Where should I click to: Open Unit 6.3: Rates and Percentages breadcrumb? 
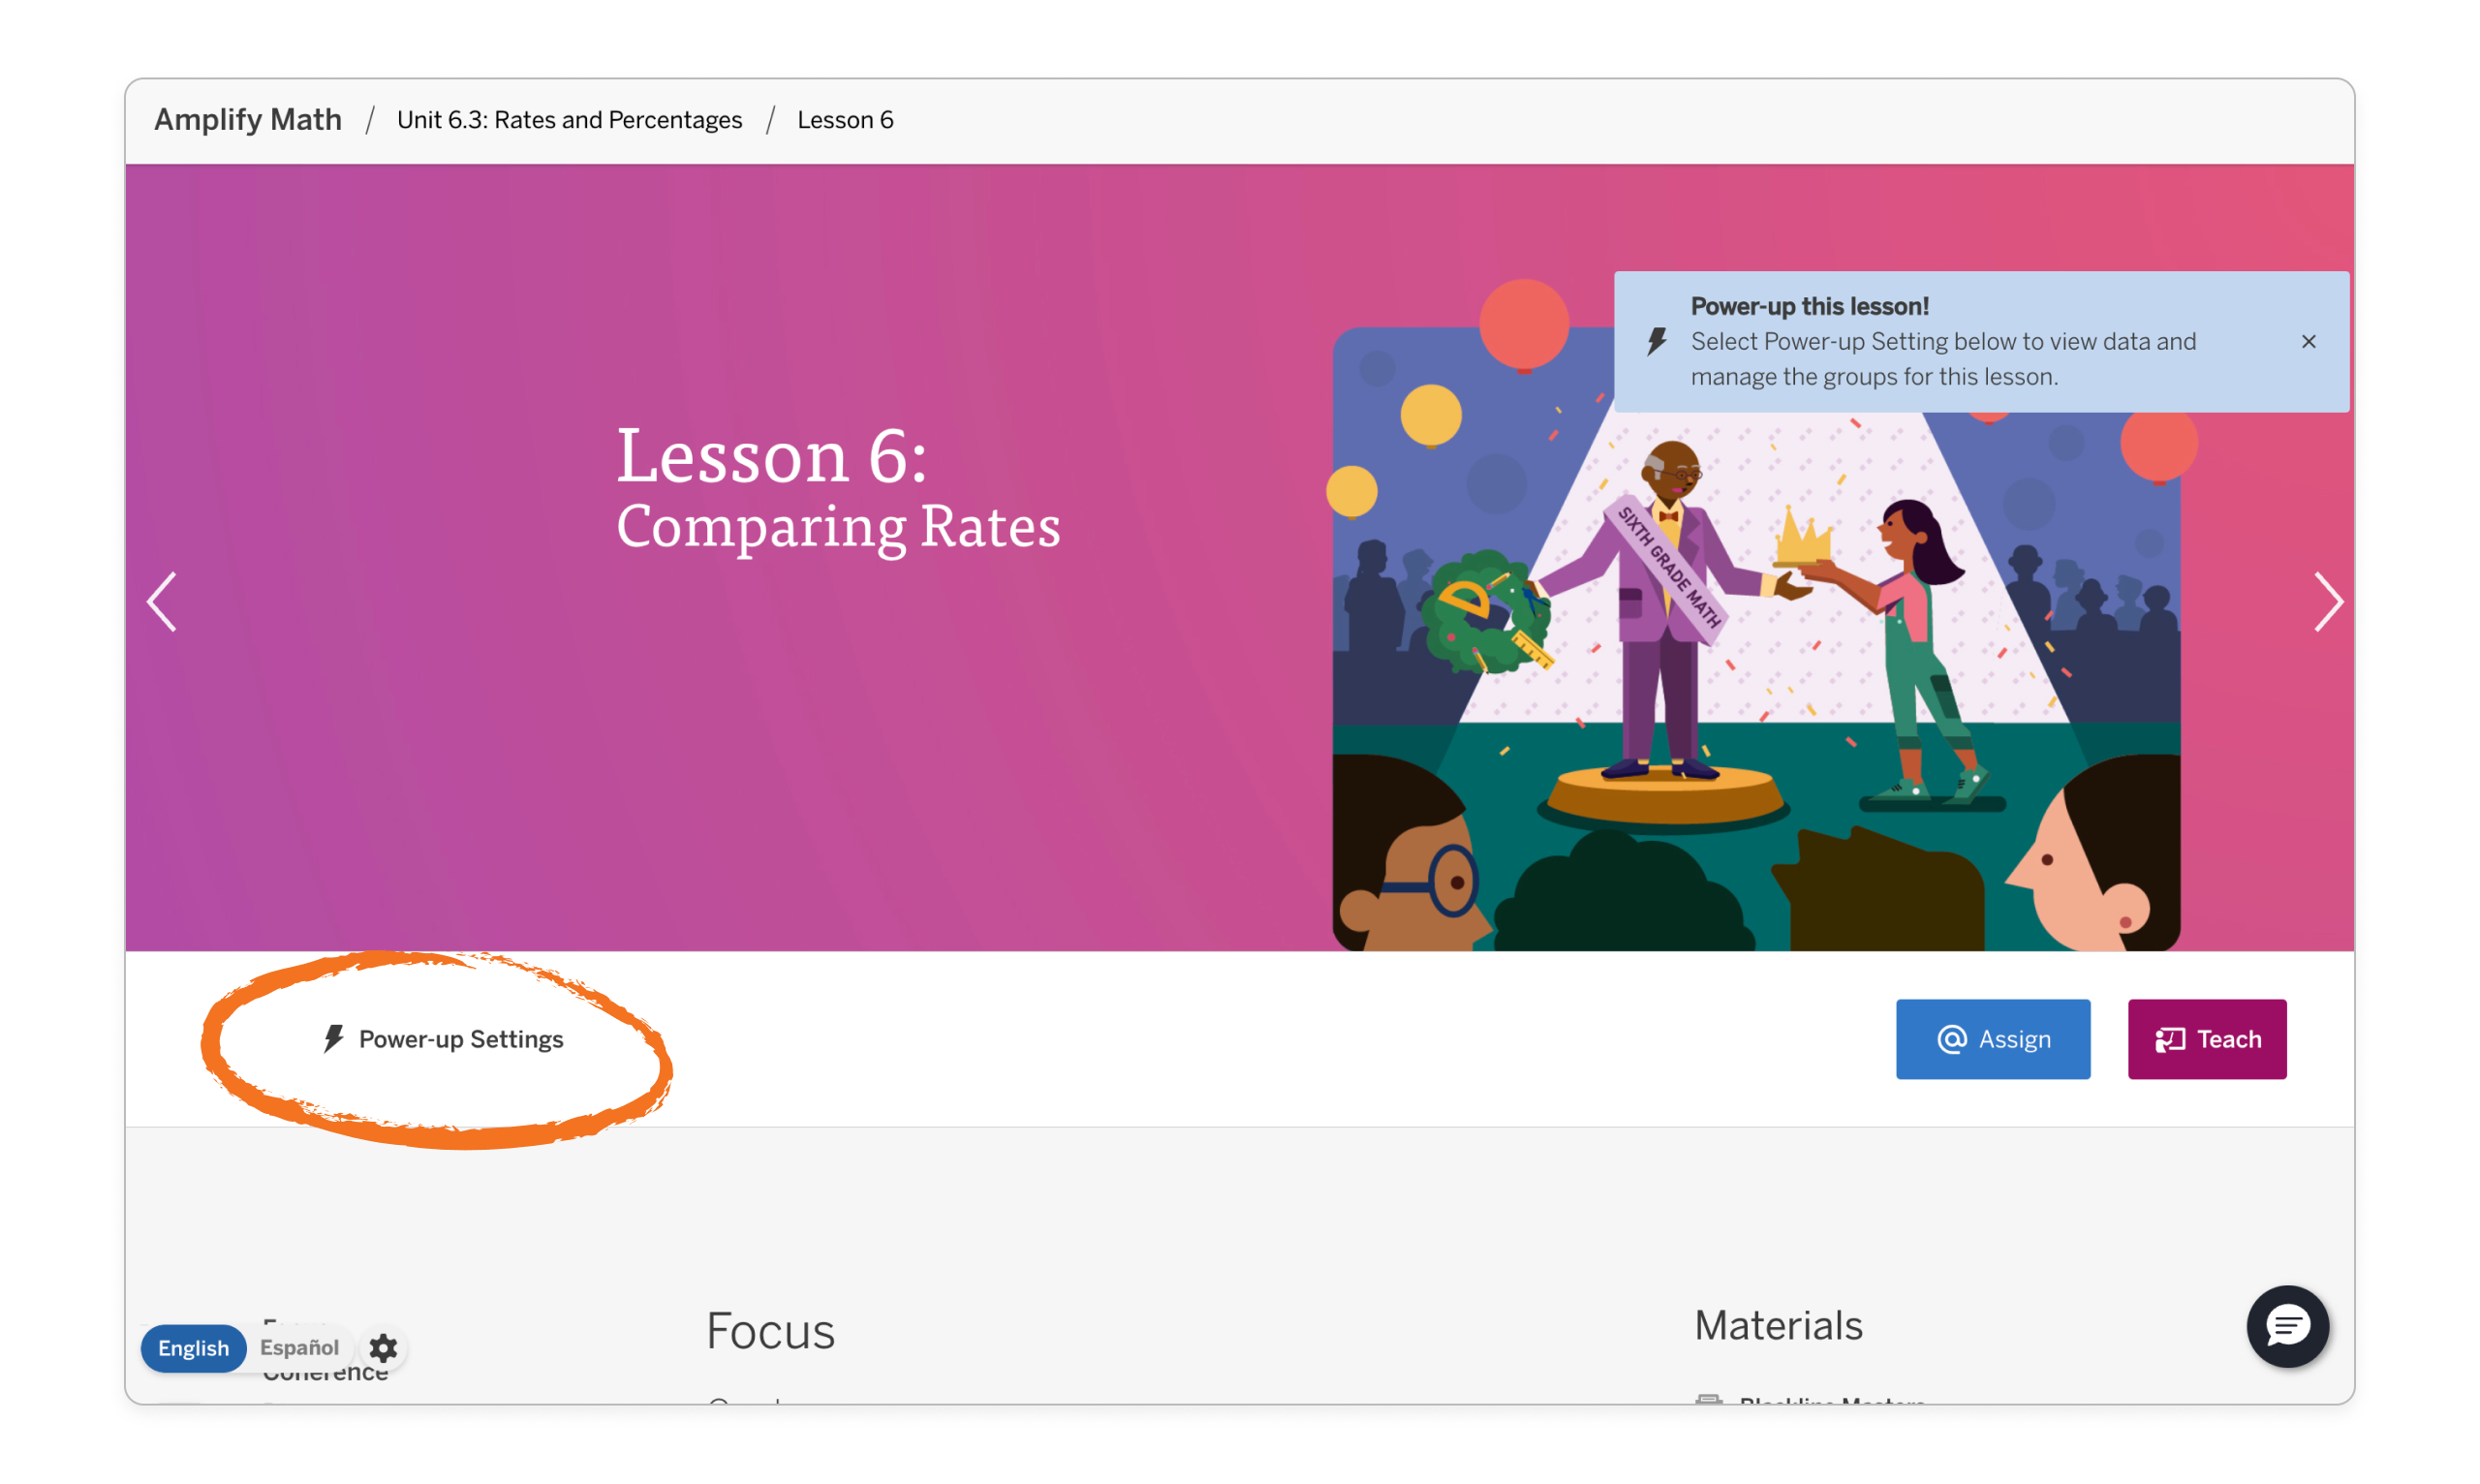pos(569,120)
